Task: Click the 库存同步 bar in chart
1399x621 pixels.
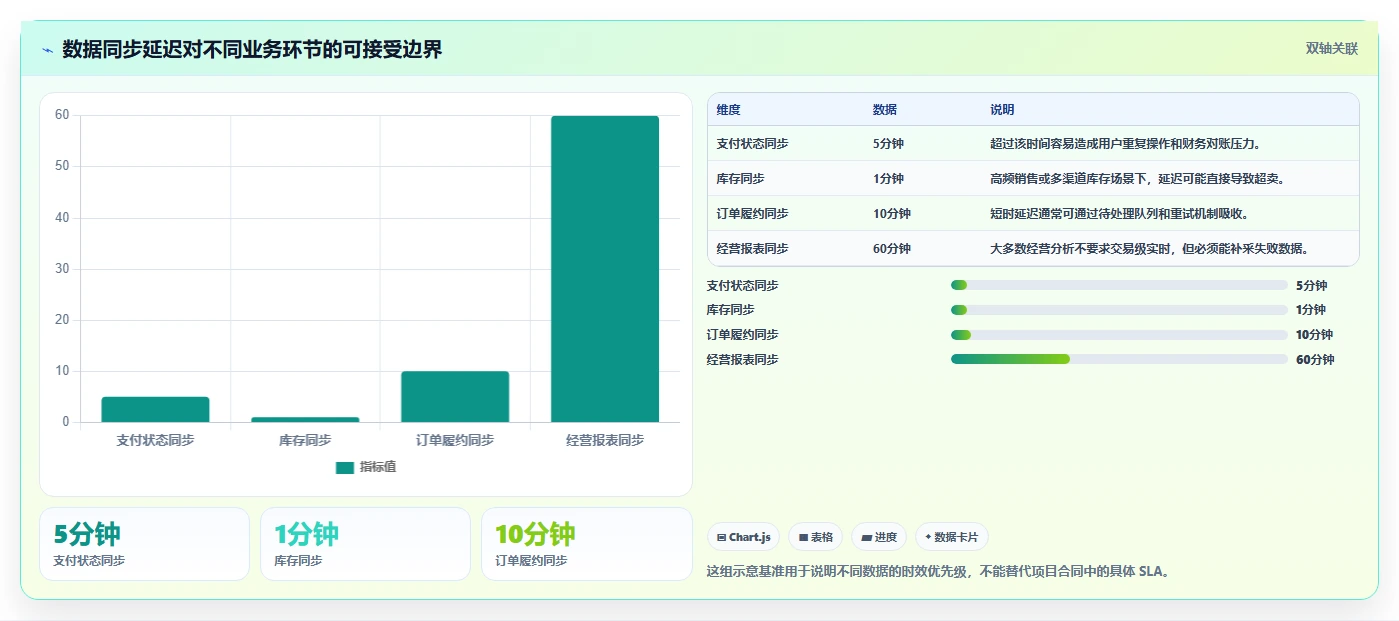Action: click(305, 419)
